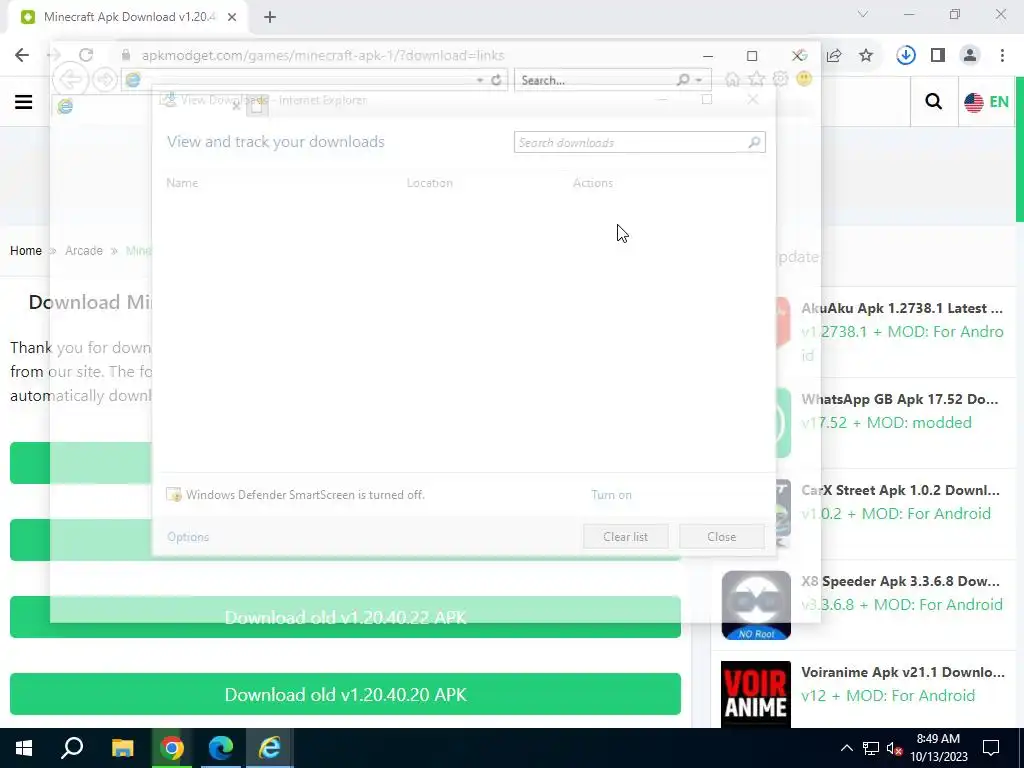The height and width of the screenshot is (768, 1024).
Task: Select the Minecraft Apk Download tab
Action: (x=128, y=17)
